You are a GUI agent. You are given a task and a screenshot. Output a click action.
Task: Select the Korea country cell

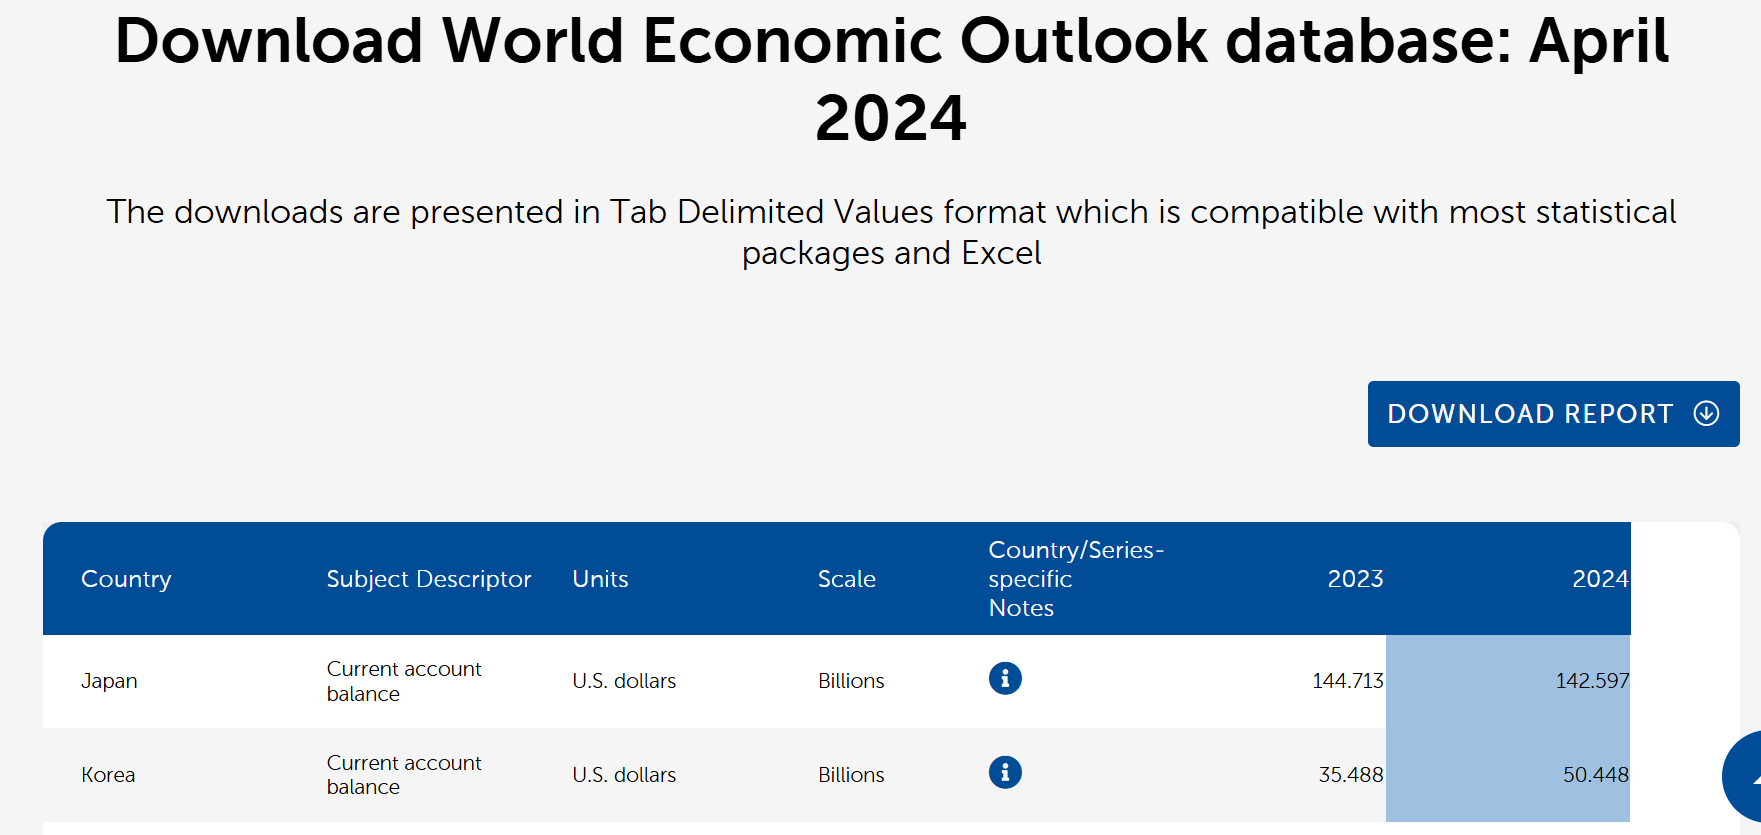108,775
